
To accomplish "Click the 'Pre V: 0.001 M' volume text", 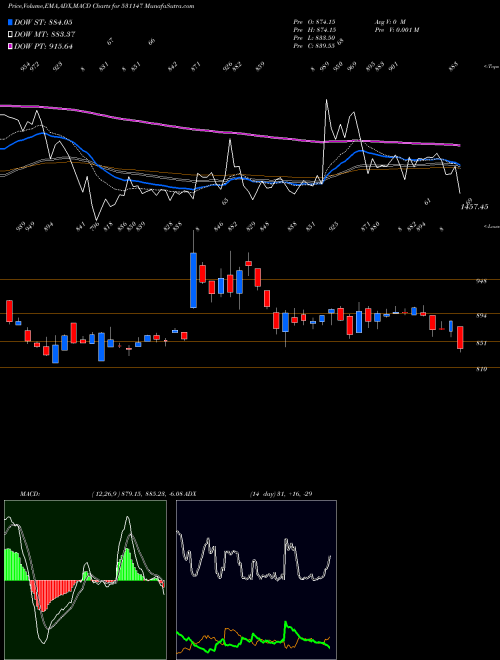I will pos(396,29).
